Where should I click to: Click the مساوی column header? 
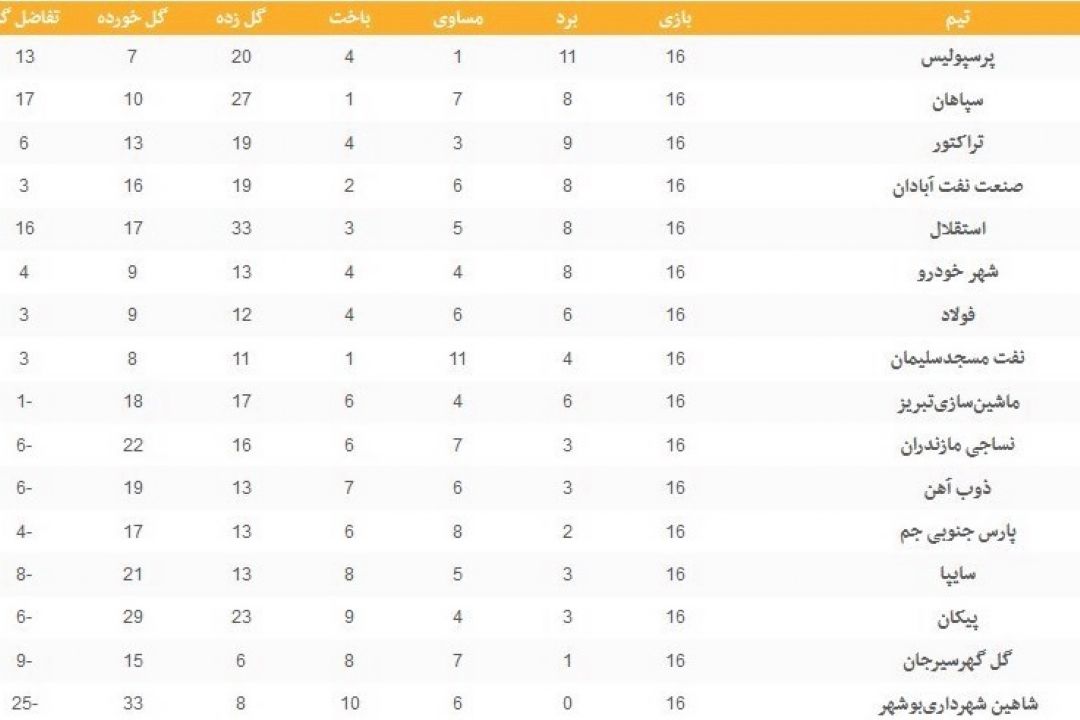click(458, 19)
